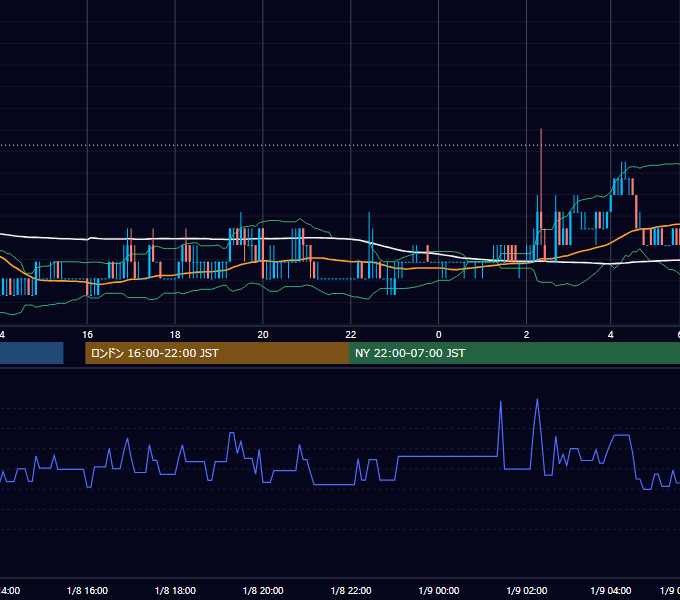This screenshot has width=680, height=600.
Task: Click the 1/9 00:00 time label
Action: 438,590
